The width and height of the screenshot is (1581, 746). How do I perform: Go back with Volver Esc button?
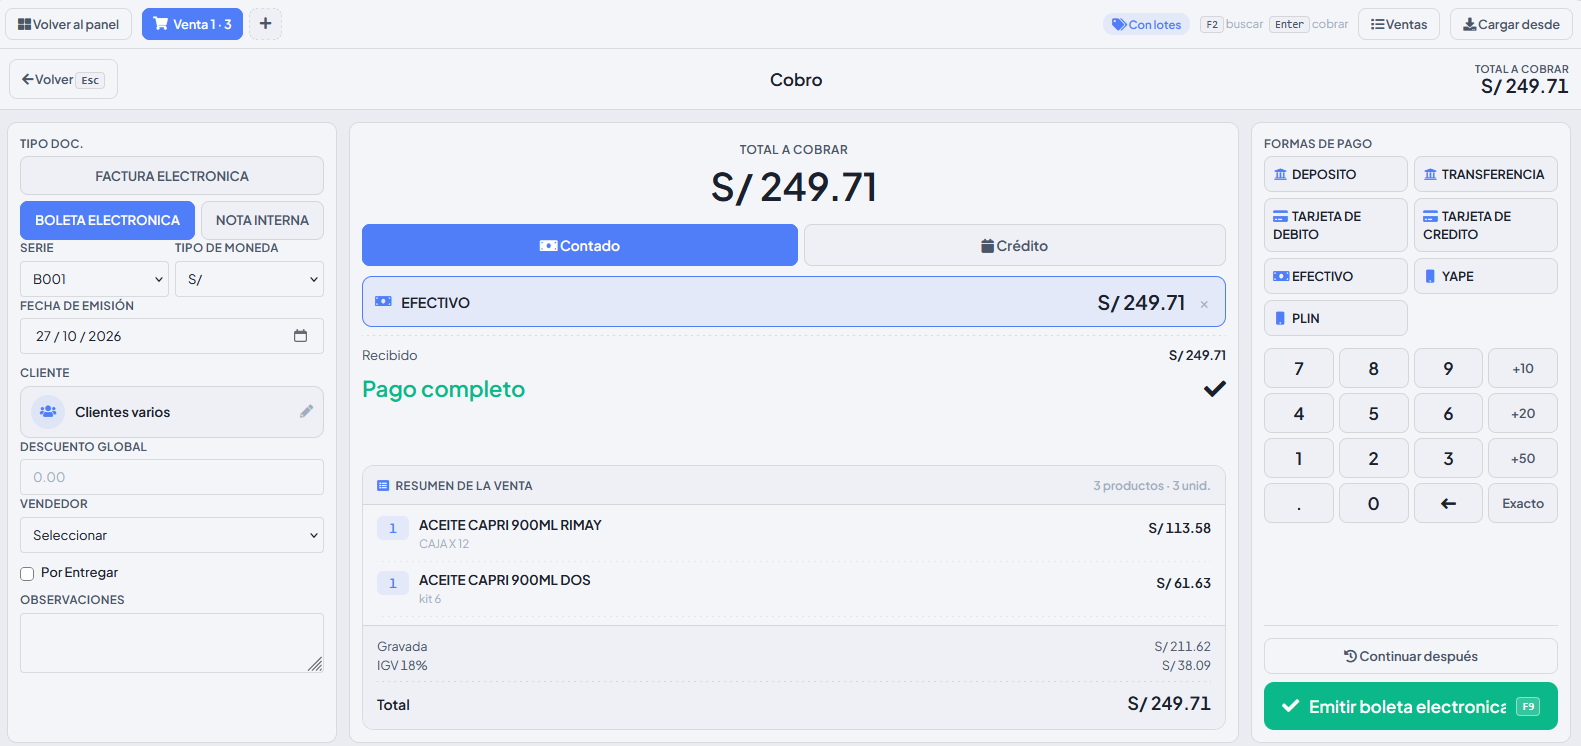click(x=63, y=79)
